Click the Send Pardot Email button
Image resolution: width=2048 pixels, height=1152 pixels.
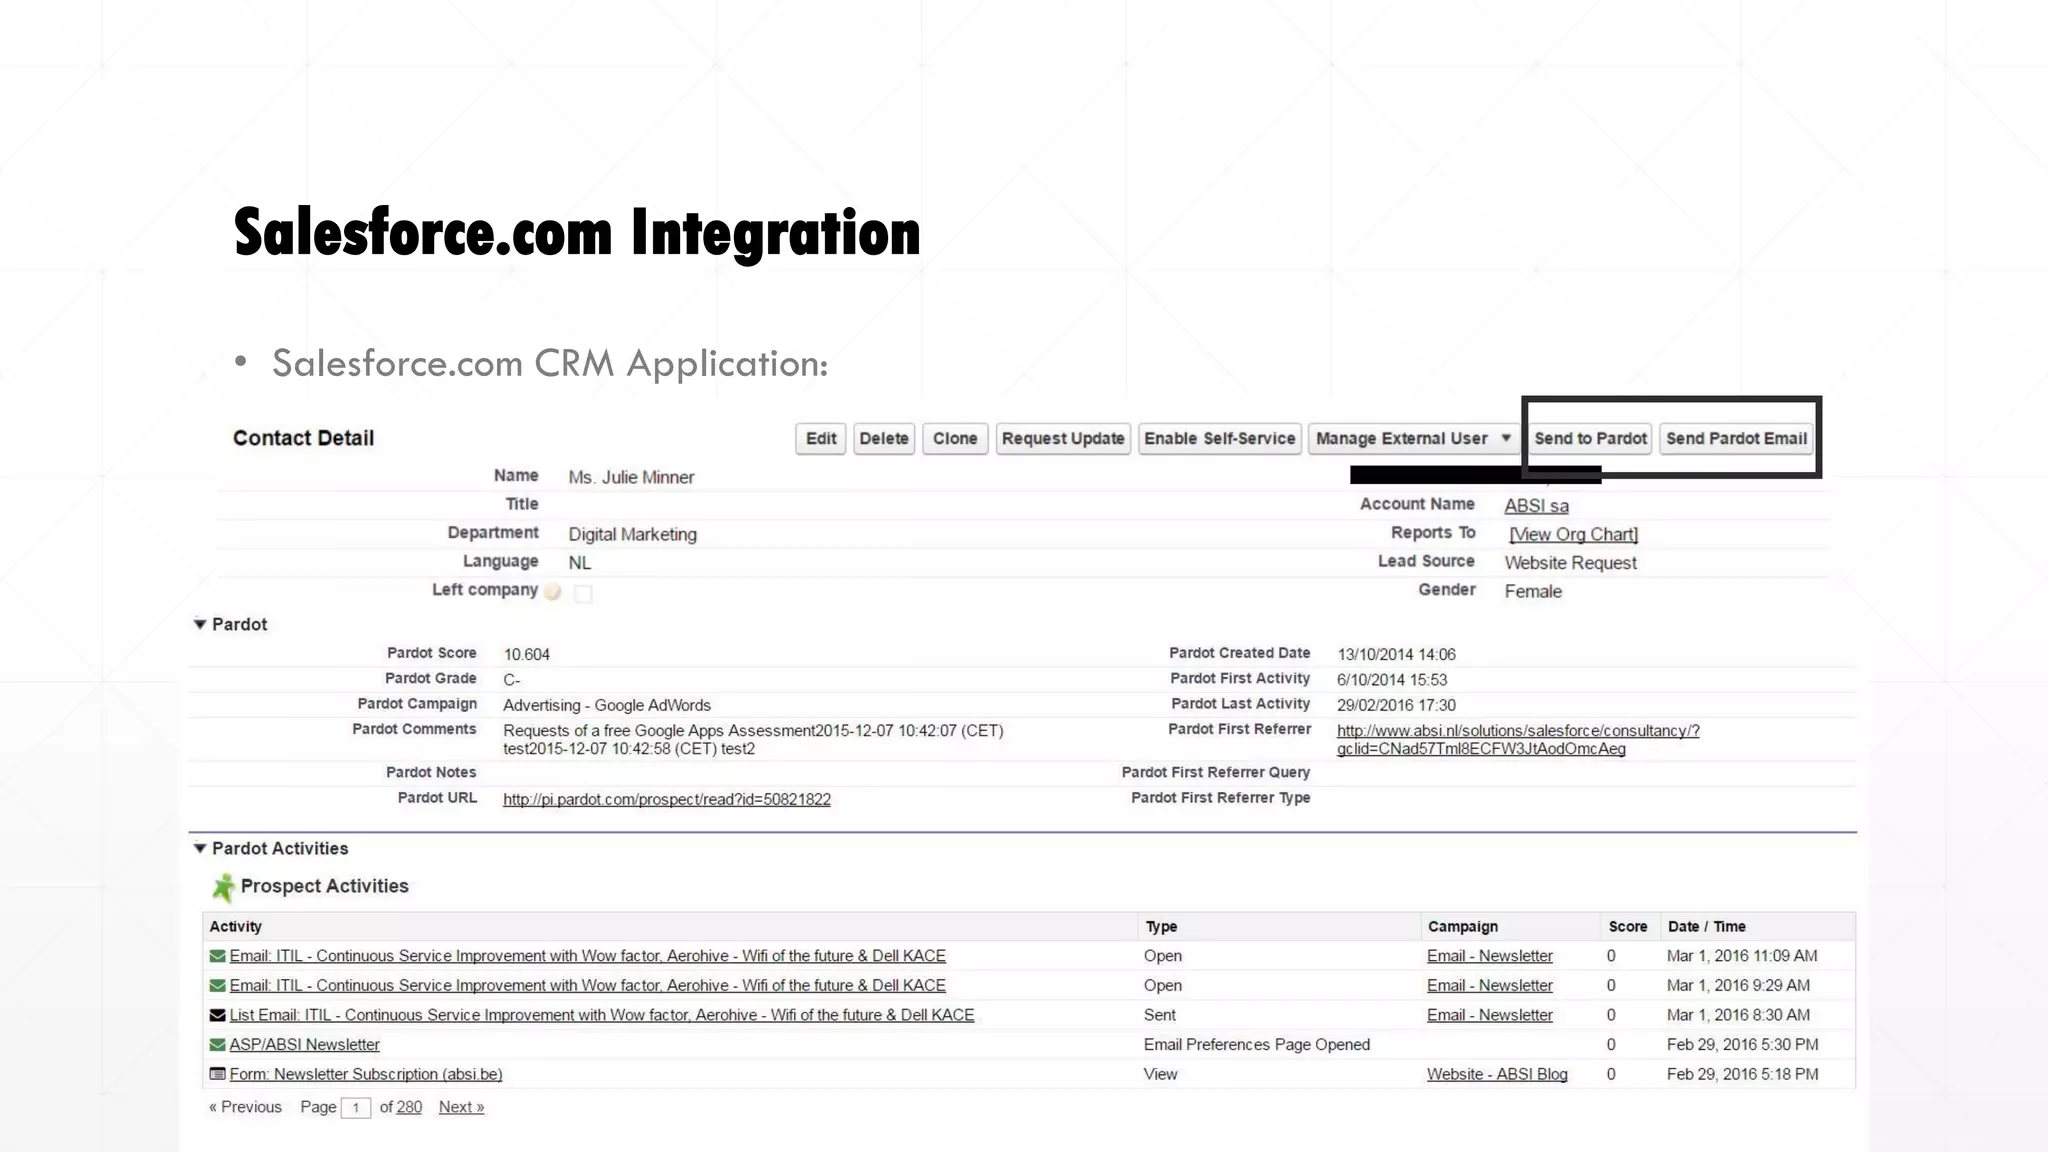click(x=1736, y=439)
